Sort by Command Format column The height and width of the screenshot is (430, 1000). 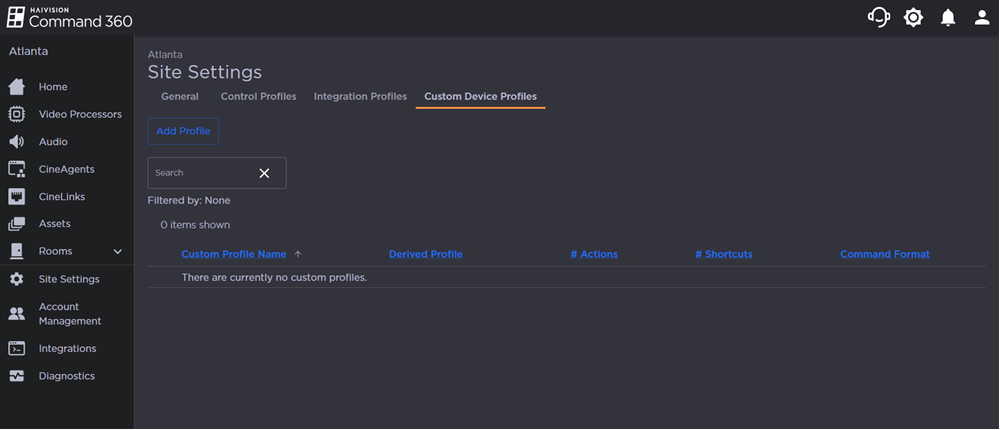pos(885,254)
